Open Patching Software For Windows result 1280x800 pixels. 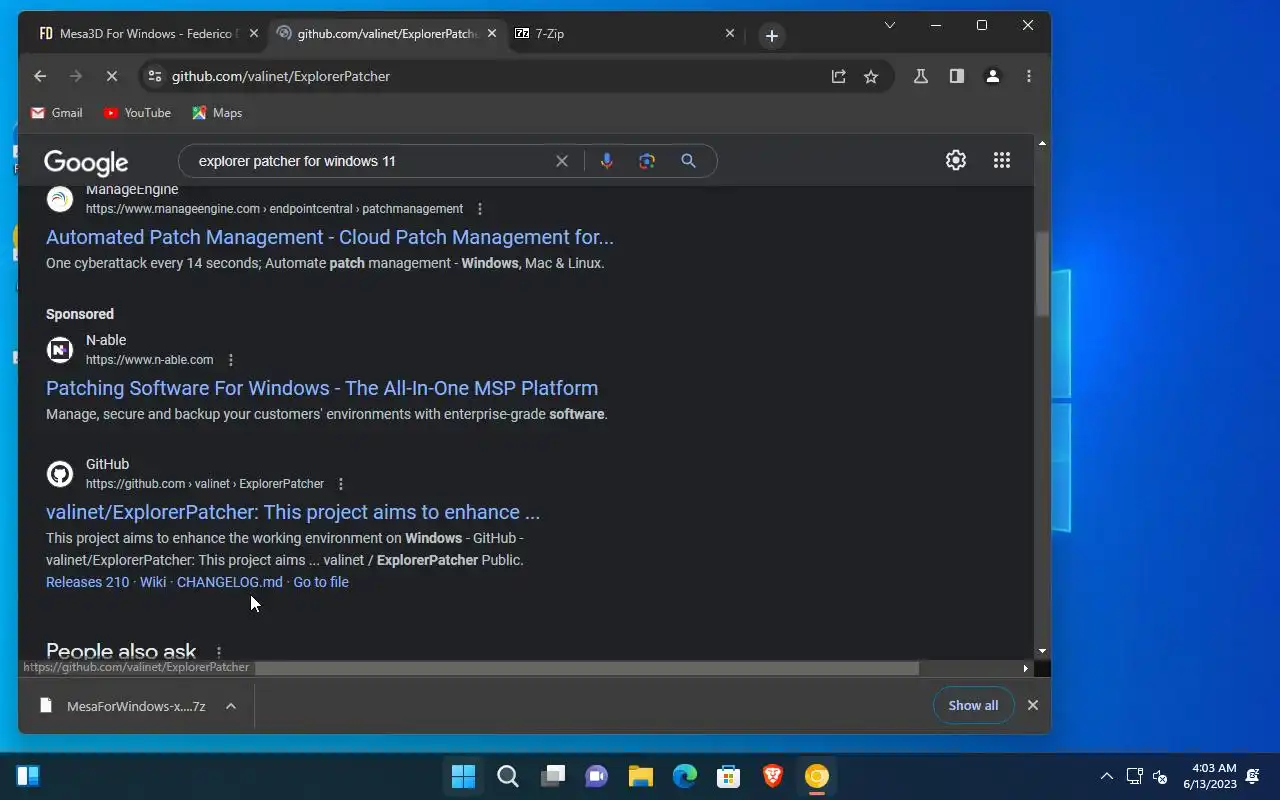tap(322, 388)
